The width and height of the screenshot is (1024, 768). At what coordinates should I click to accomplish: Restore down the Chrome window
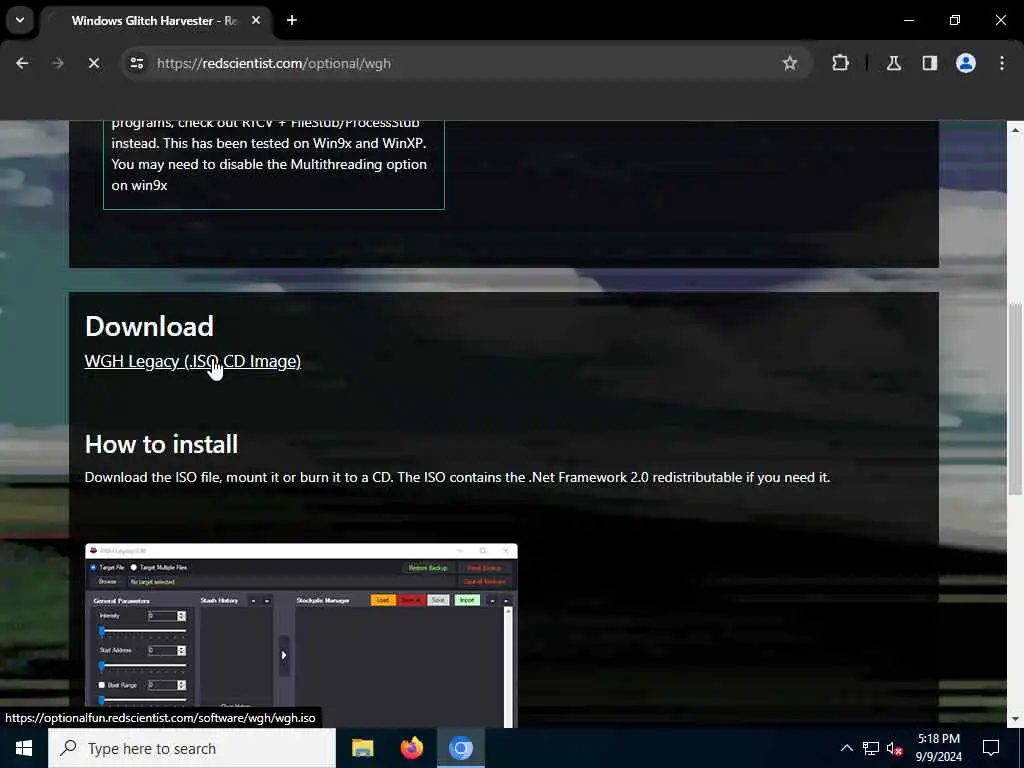955,20
